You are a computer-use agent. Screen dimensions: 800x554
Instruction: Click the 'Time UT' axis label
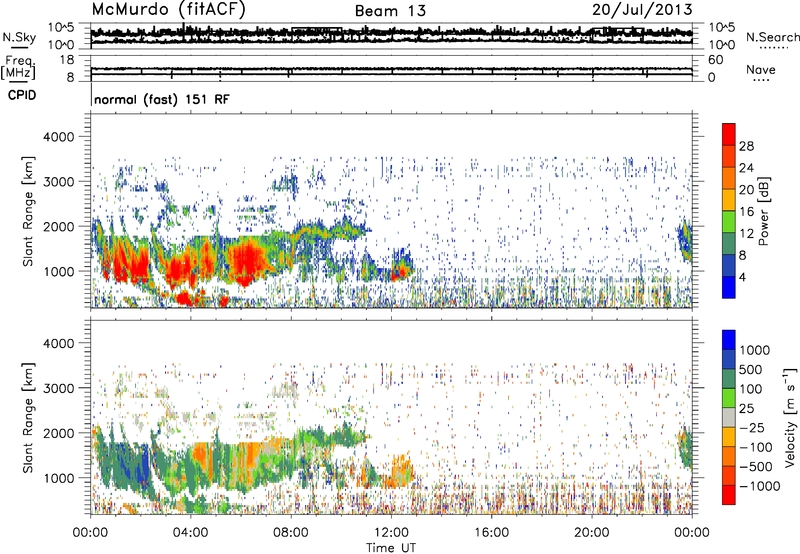pyautogui.click(x=391, y=548)
